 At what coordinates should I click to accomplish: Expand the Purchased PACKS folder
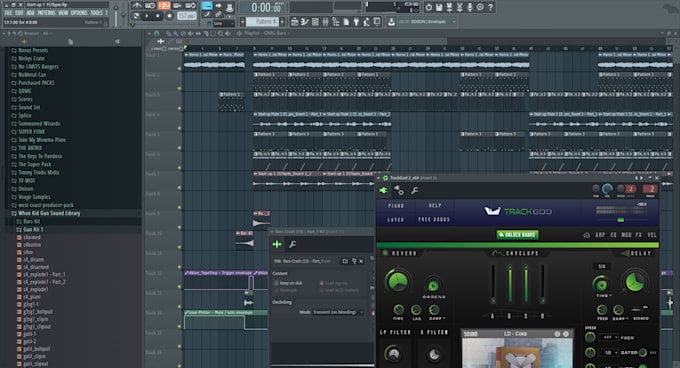tap(33, 83)
